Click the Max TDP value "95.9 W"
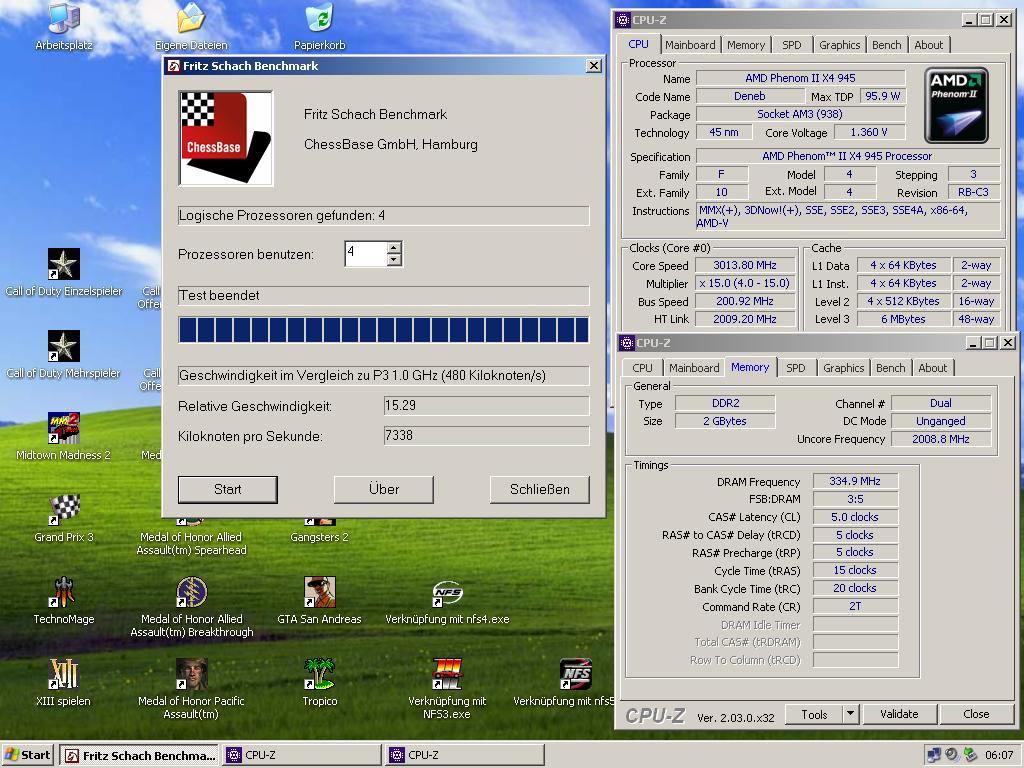This screenshot has height=768, width=1024. click(883, 96)
